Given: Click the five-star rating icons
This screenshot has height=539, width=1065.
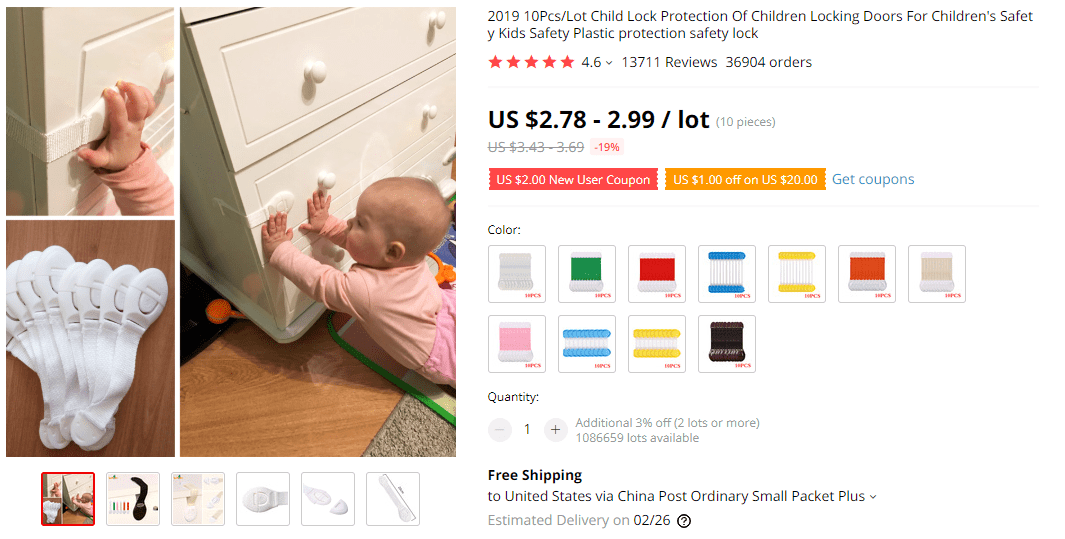Looking at the screenshot, I should click(x=531, y=62).
